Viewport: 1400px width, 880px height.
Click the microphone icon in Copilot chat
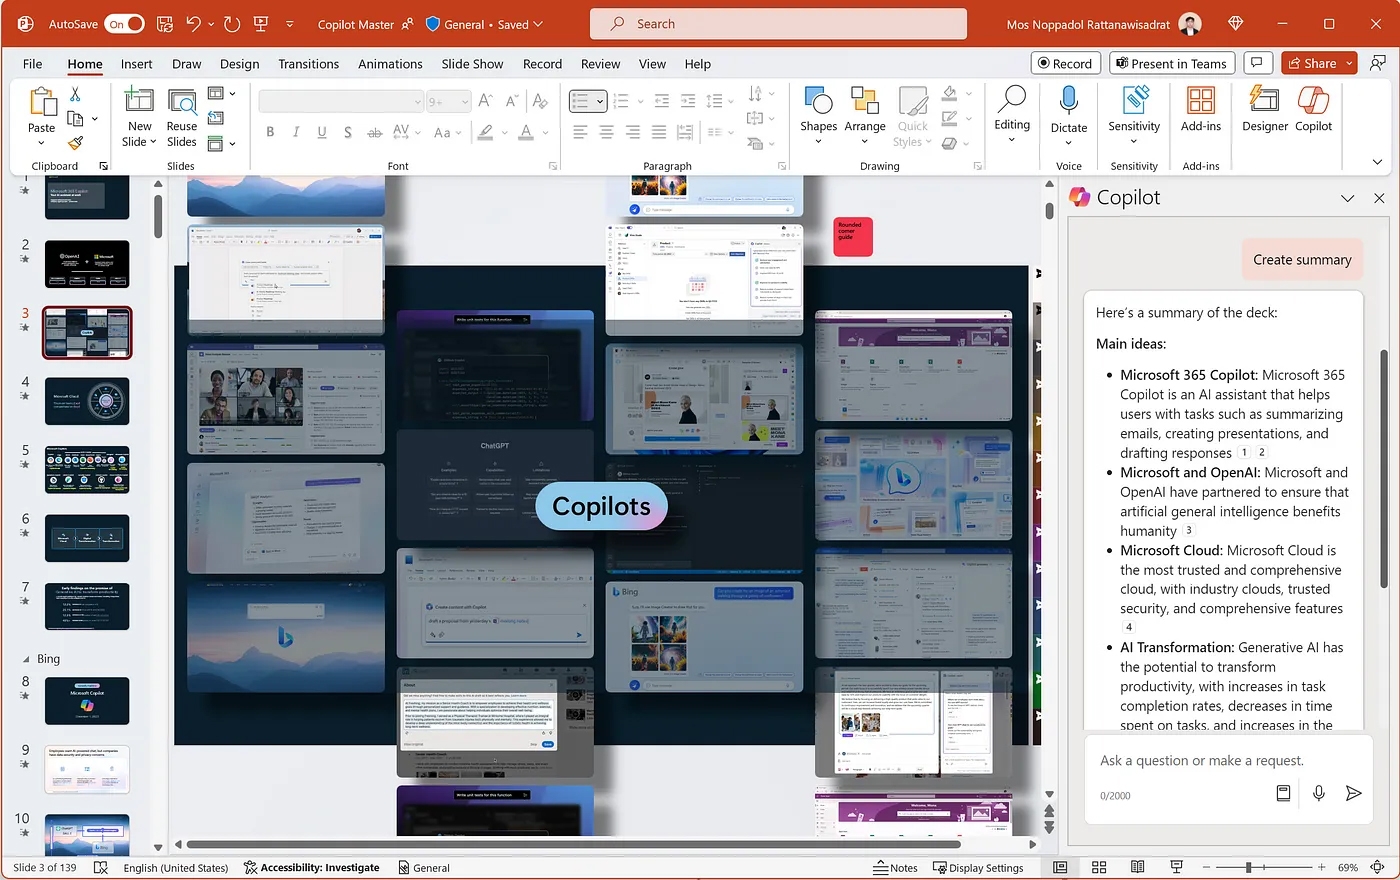point(1319,793)
